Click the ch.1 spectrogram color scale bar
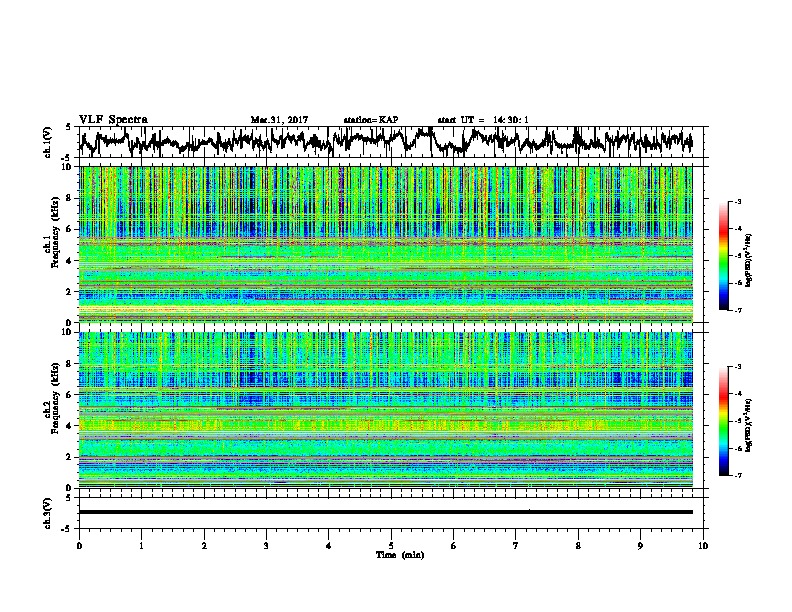The image size is (792, 612). (x=724, y=256)
